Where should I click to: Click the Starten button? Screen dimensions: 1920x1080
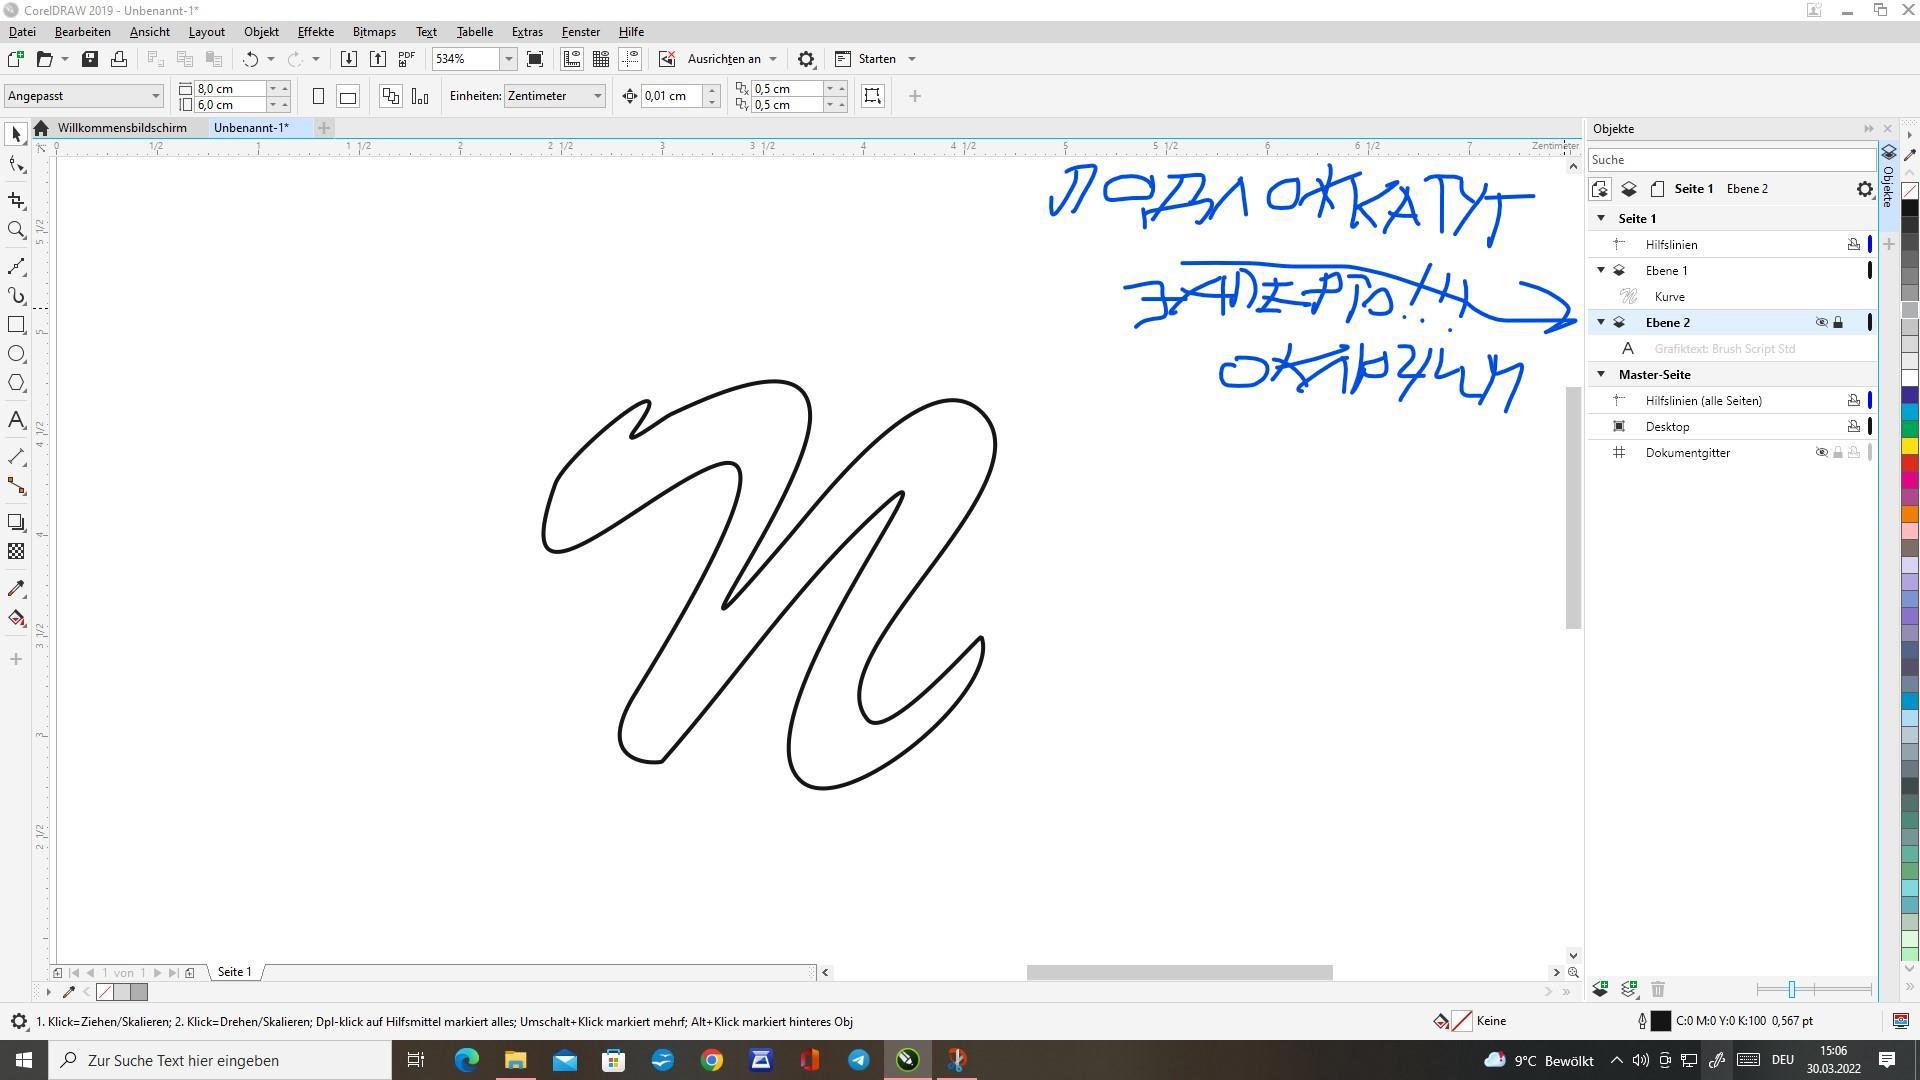click(876, 59)
